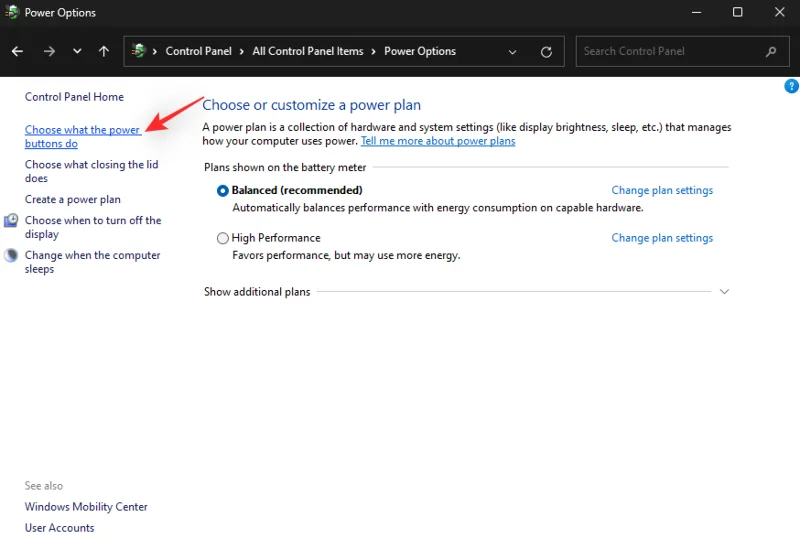Open the address bar history dropdown

(513, 52)
